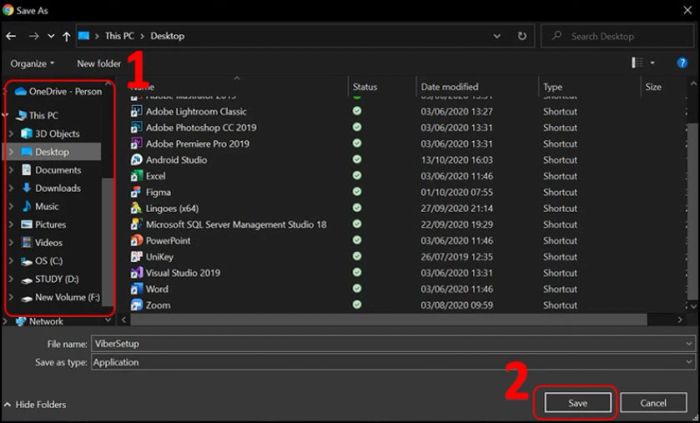Expand the Pictures tree node
Viewport: 700px width, 423px height.
[x=11, y=224]
